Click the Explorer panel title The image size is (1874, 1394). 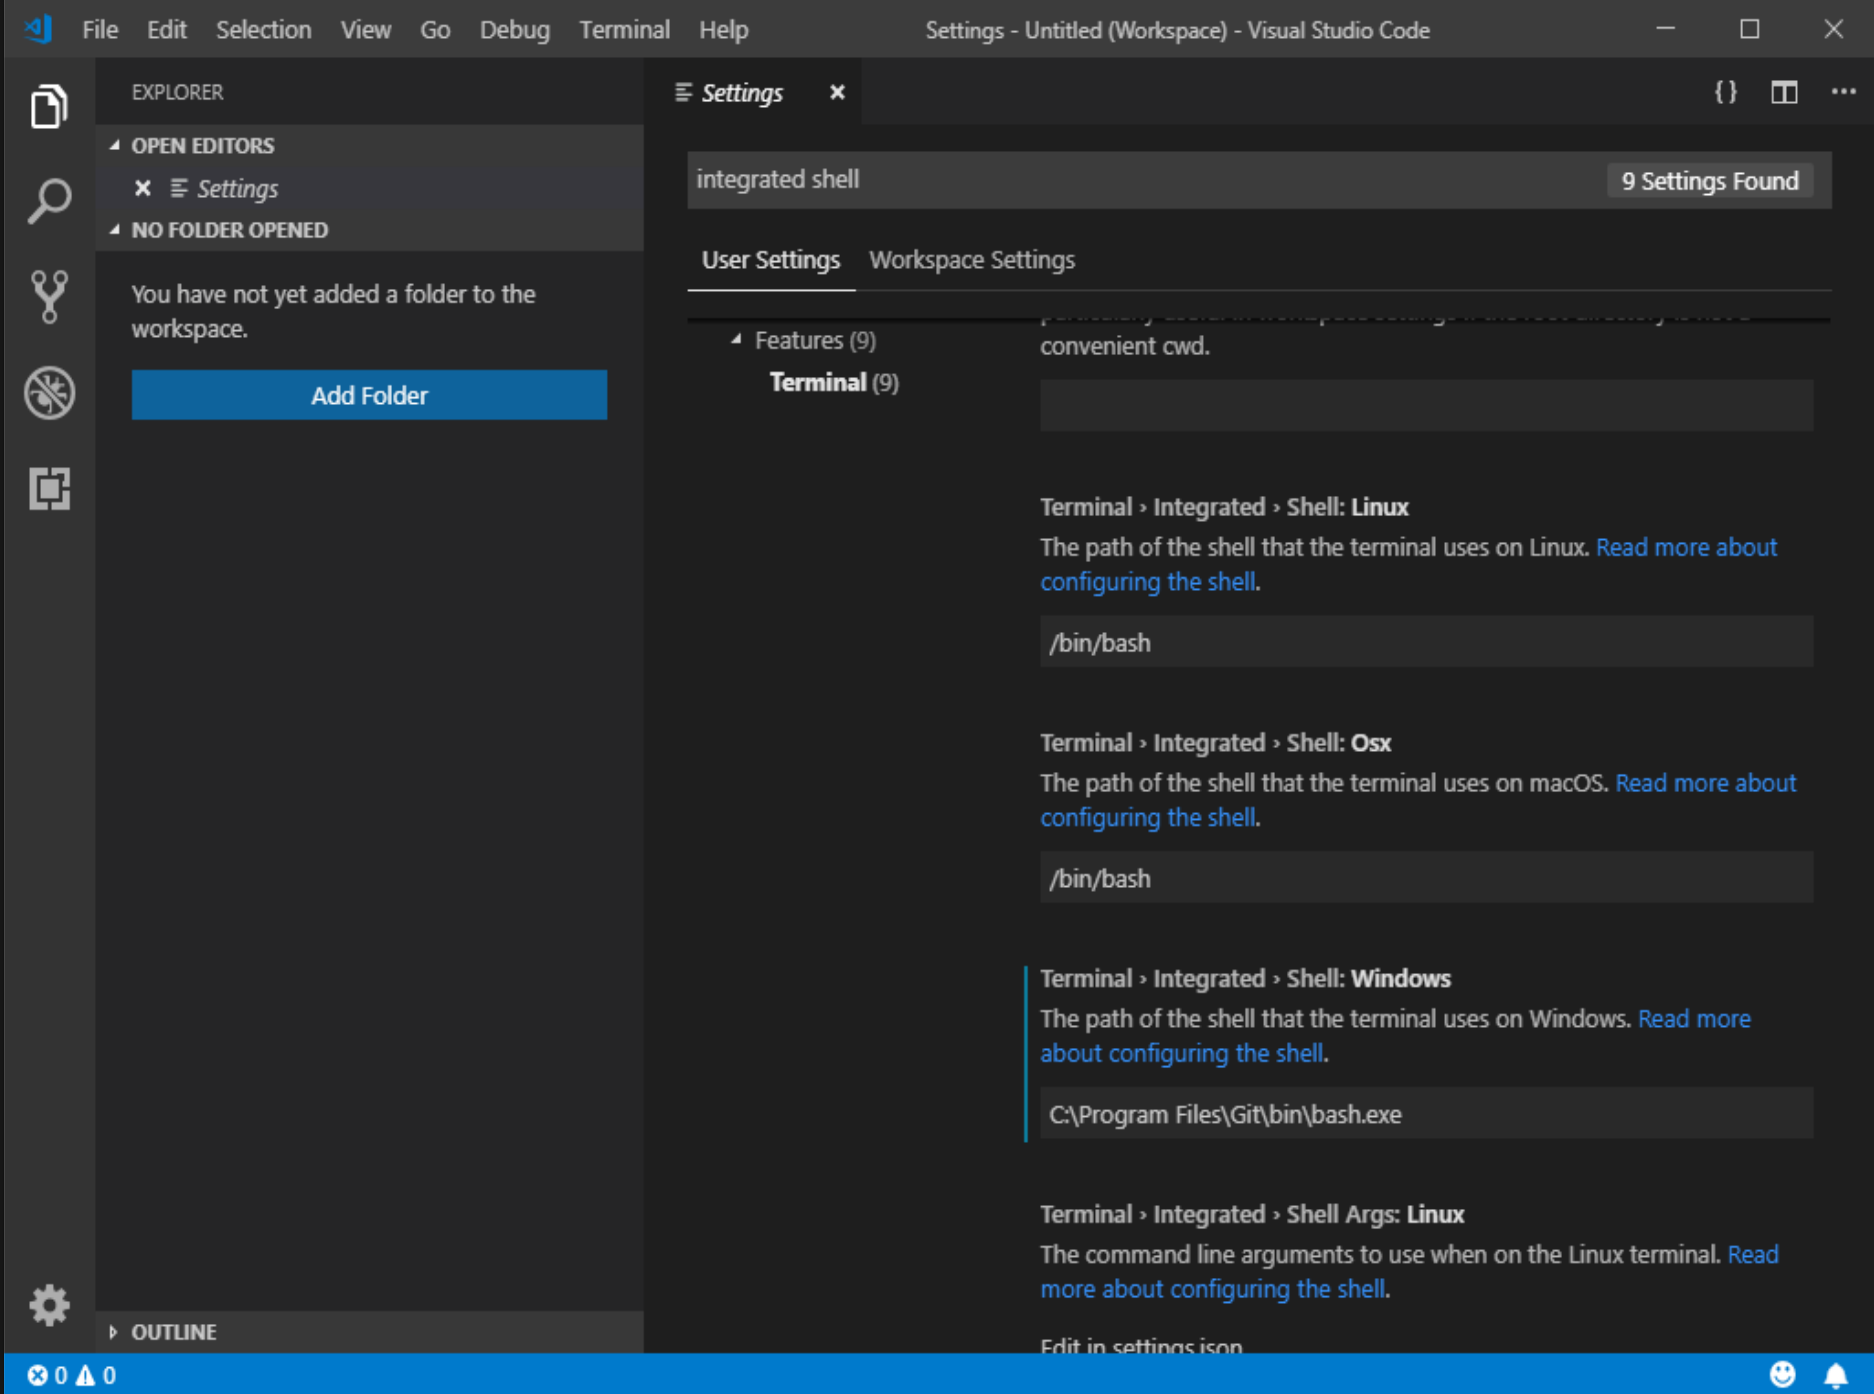[x=177, y=92]
